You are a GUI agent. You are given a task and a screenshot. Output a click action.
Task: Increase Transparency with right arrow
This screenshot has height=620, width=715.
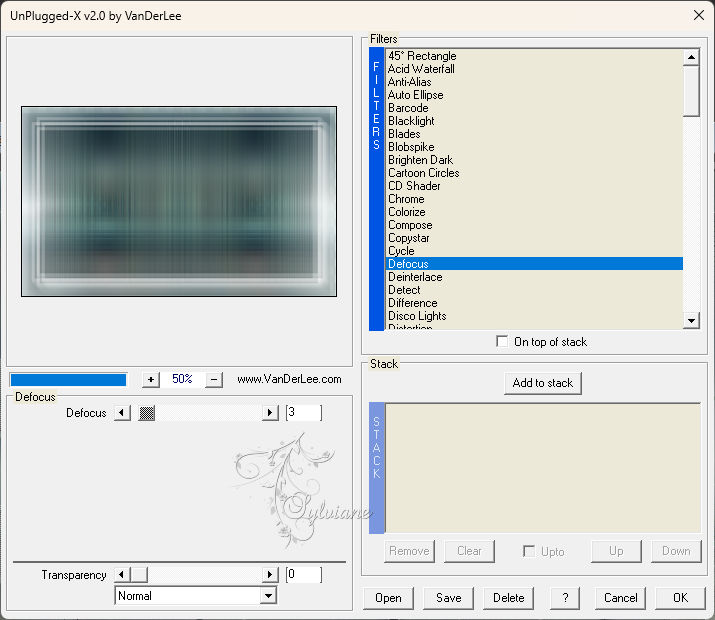pos(270,574)
